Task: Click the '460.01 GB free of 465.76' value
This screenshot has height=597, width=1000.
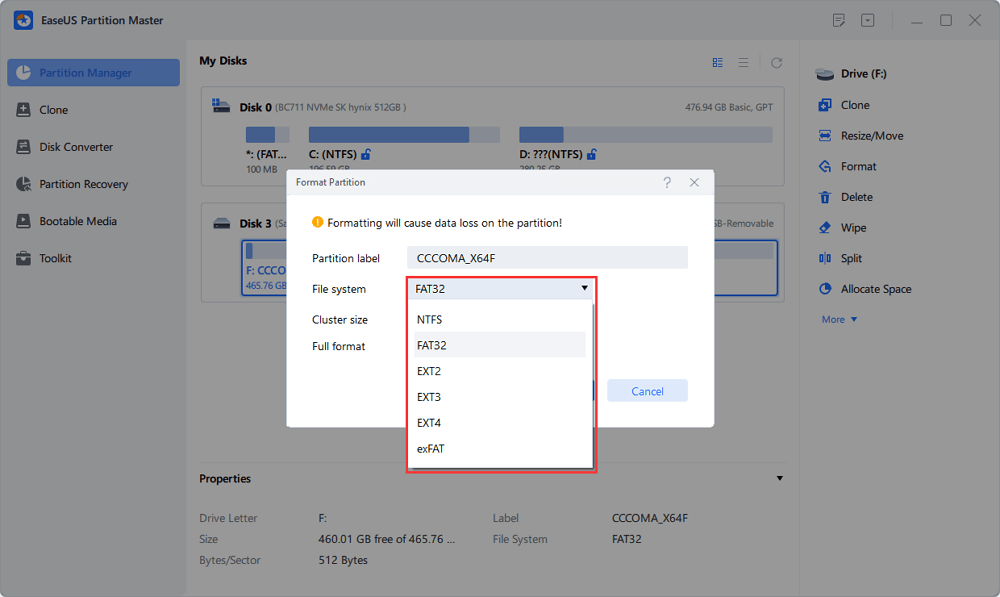Action: tap(386, 539)
